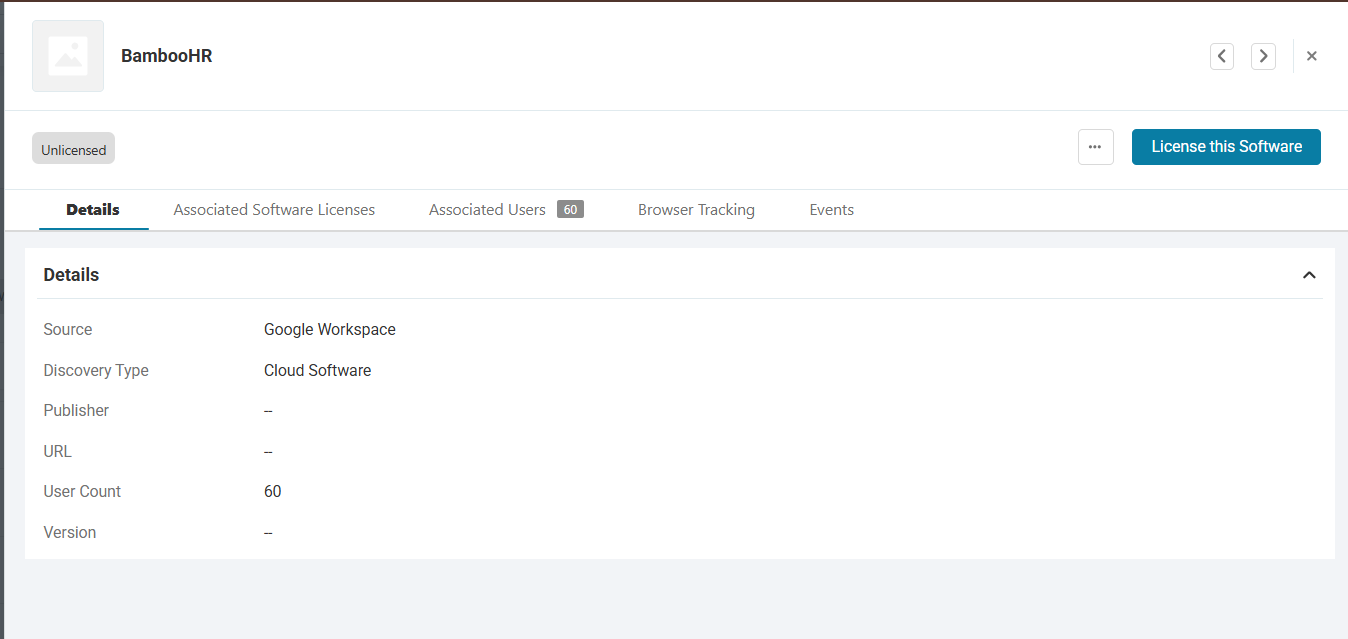
Task: Click the Discovery Type field label
Action: tap(96, 370)
